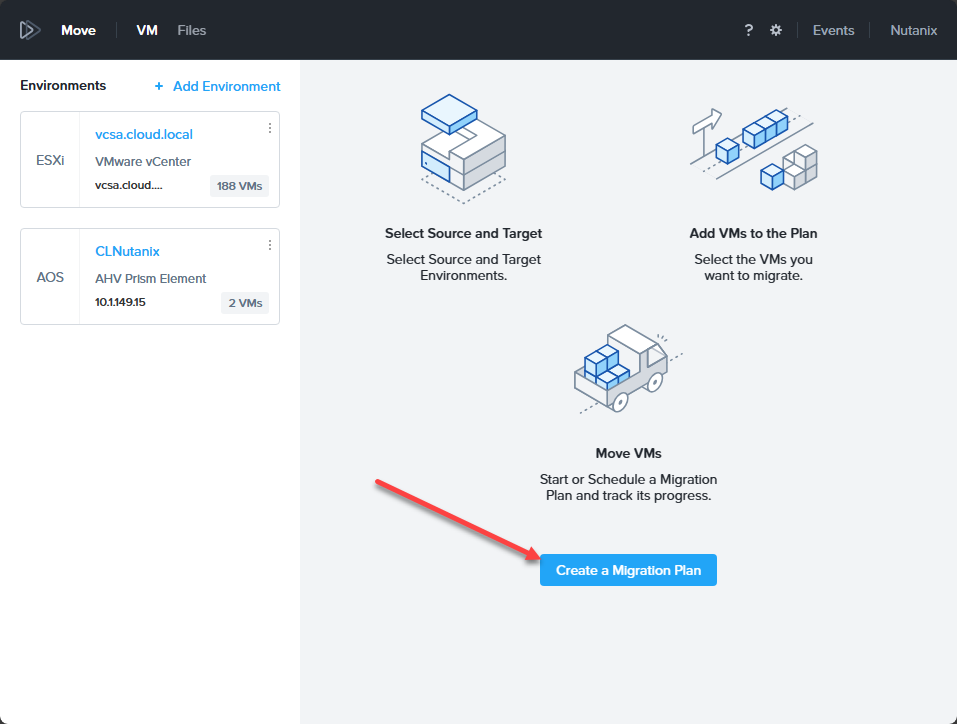
Task: Click the Nutanix Move logo icon
Action: (29, 30)
